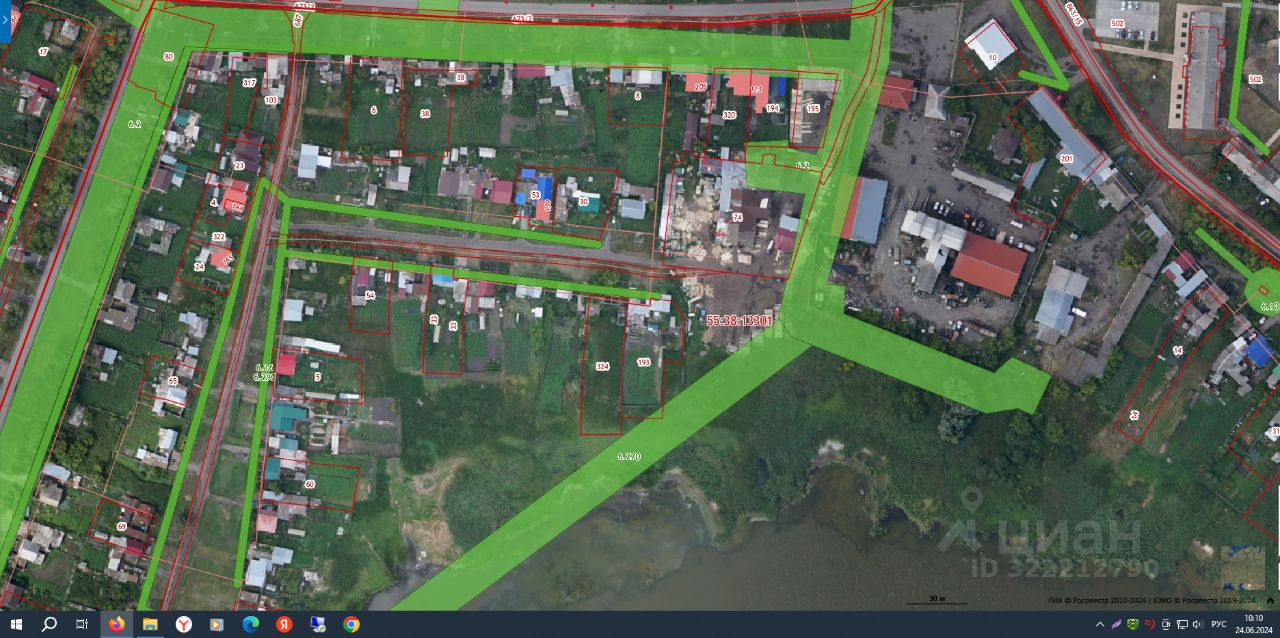
Task: Open red Yandex icon in taskbar
Action: (284, 624)
